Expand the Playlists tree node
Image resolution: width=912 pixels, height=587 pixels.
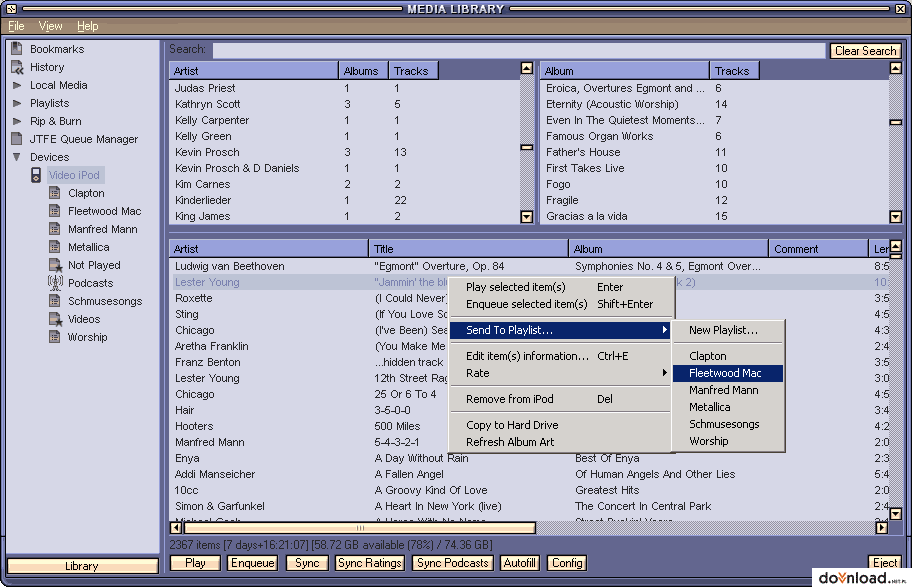click(x=17, y=103)
